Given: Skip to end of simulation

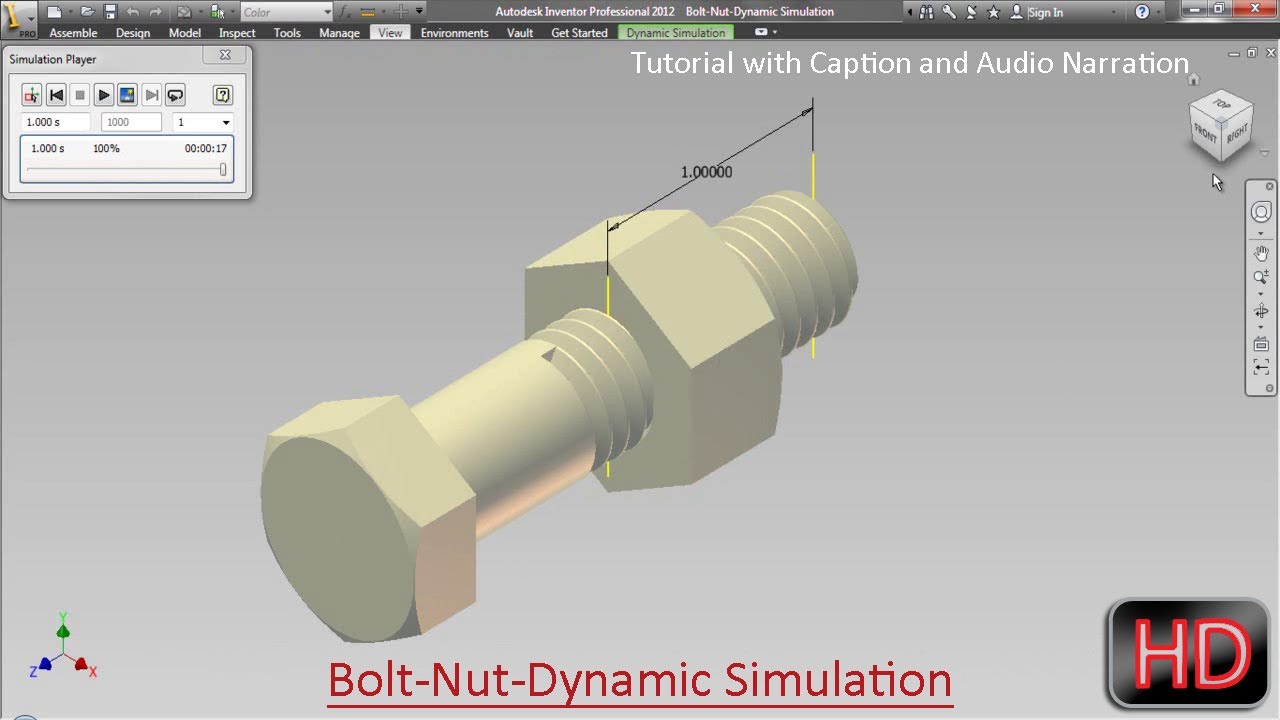Looking at the screenshot, I should click(151, 95).
